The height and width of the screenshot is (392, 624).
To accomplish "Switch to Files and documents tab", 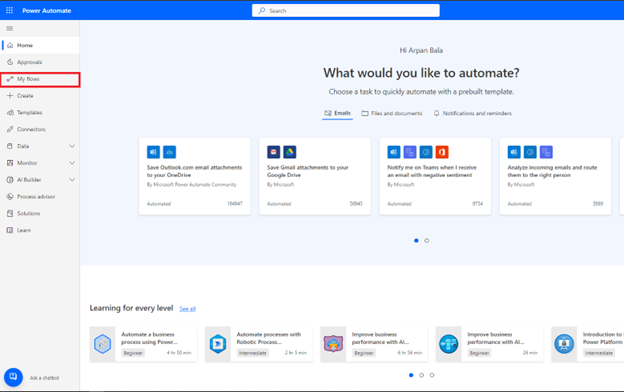I will pyautogui.click(x=392, y=113).
